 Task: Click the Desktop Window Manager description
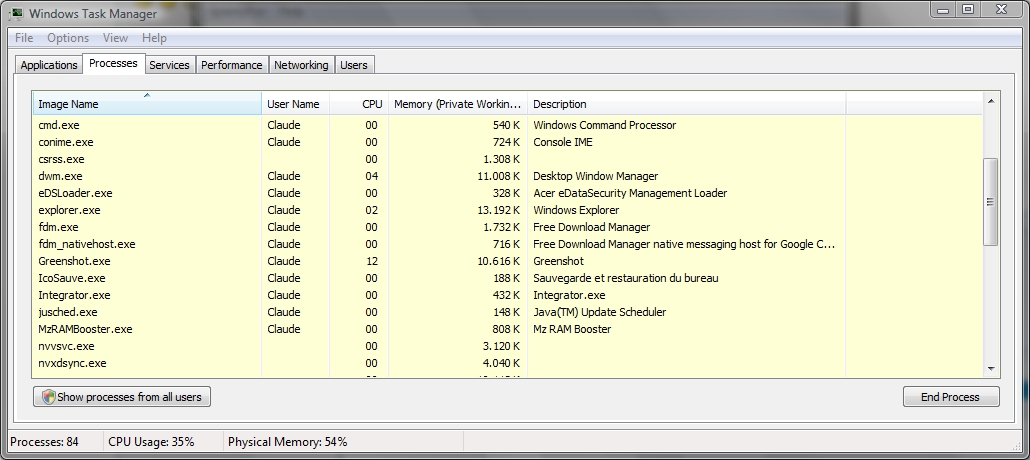coord(595,176)
